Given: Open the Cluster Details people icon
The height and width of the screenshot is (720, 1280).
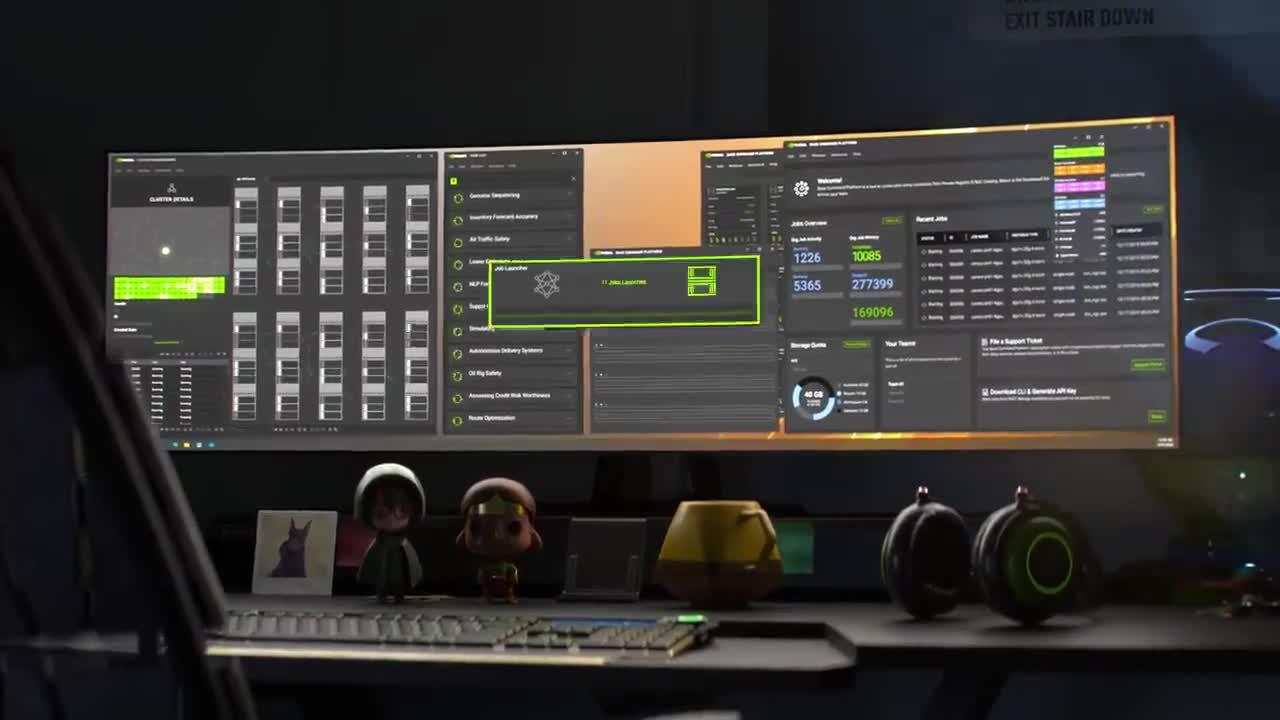Looking at the screenshot, I should click(171, 187).
